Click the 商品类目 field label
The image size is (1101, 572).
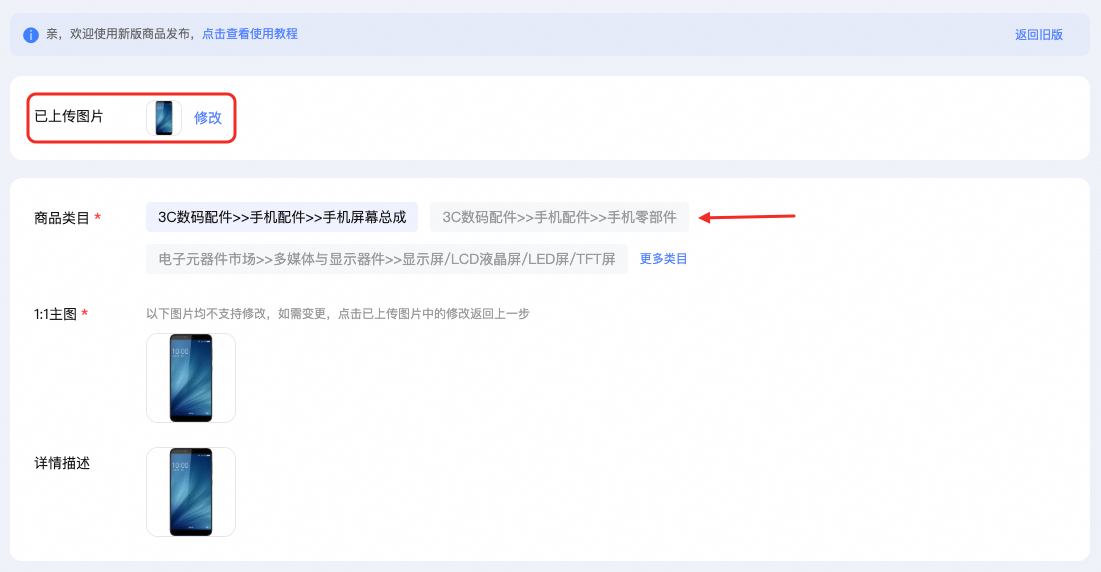[62, 218]
